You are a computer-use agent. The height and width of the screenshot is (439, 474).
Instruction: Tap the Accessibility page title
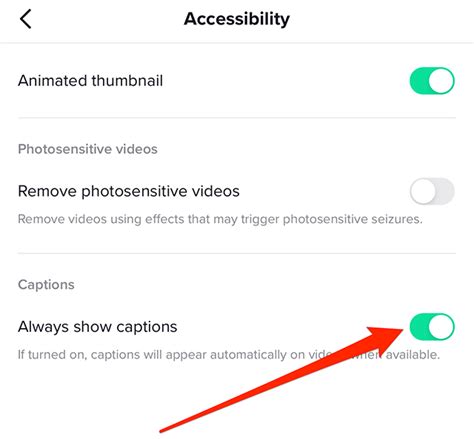click(237, 19)
